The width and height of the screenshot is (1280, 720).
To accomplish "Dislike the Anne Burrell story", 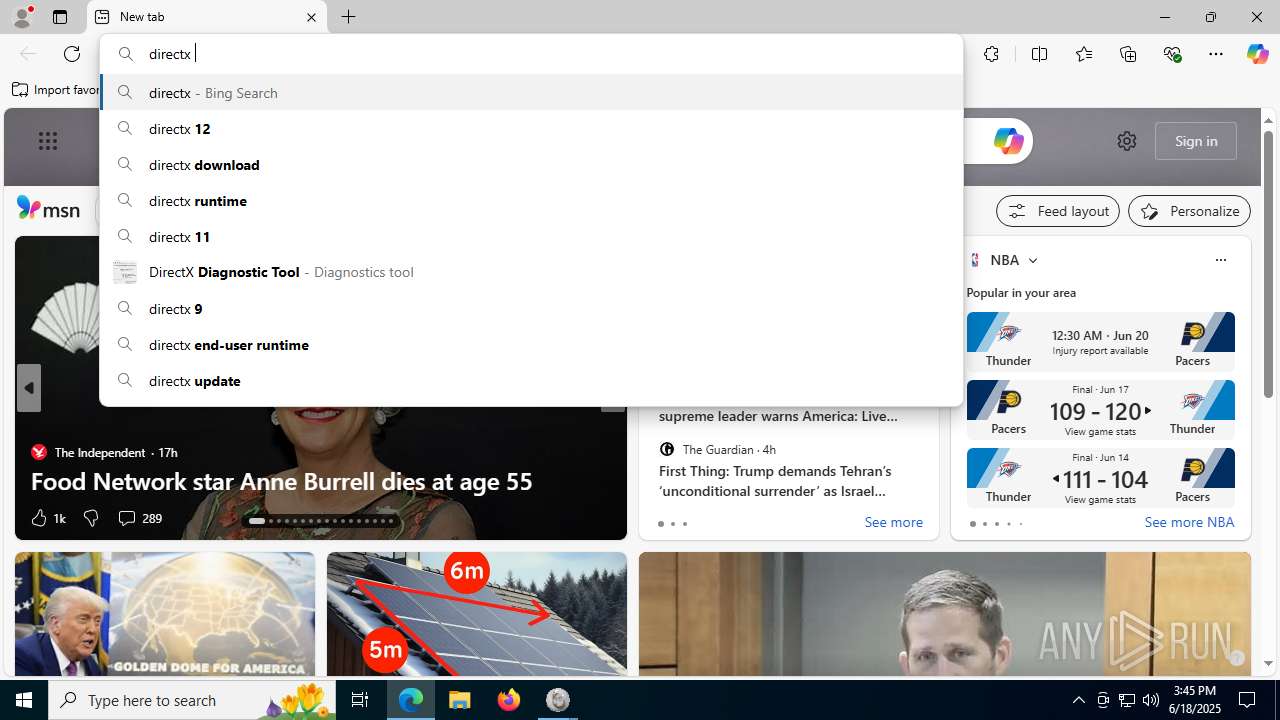I will pyautogui.click(x=91, y=518).
